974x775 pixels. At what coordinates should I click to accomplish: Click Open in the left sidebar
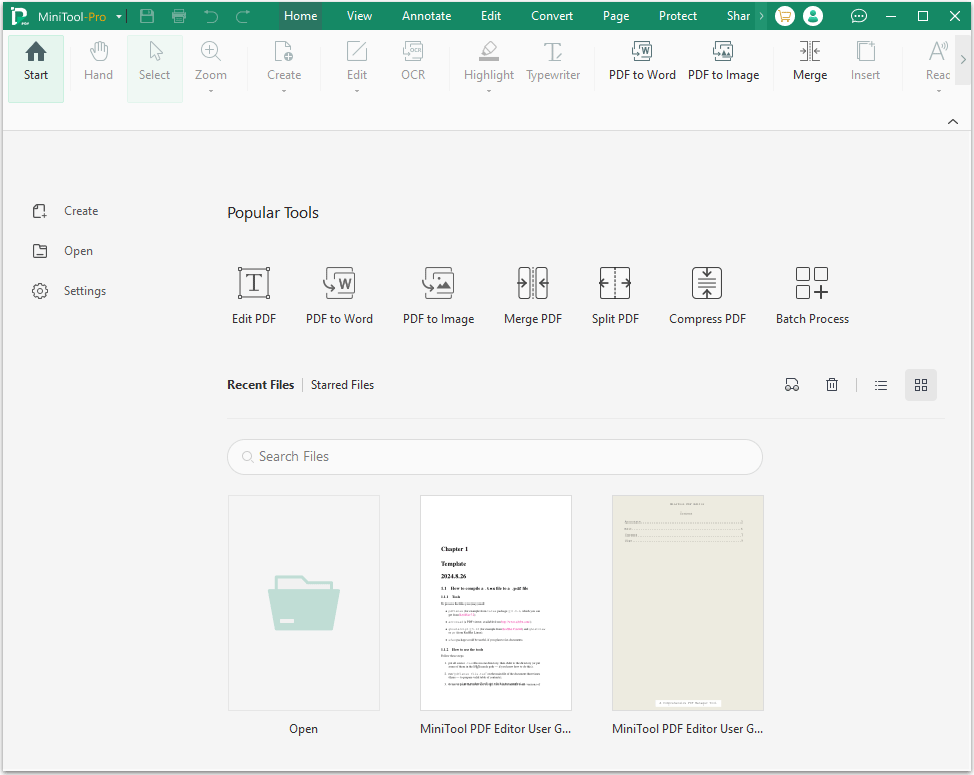[63, 251]
